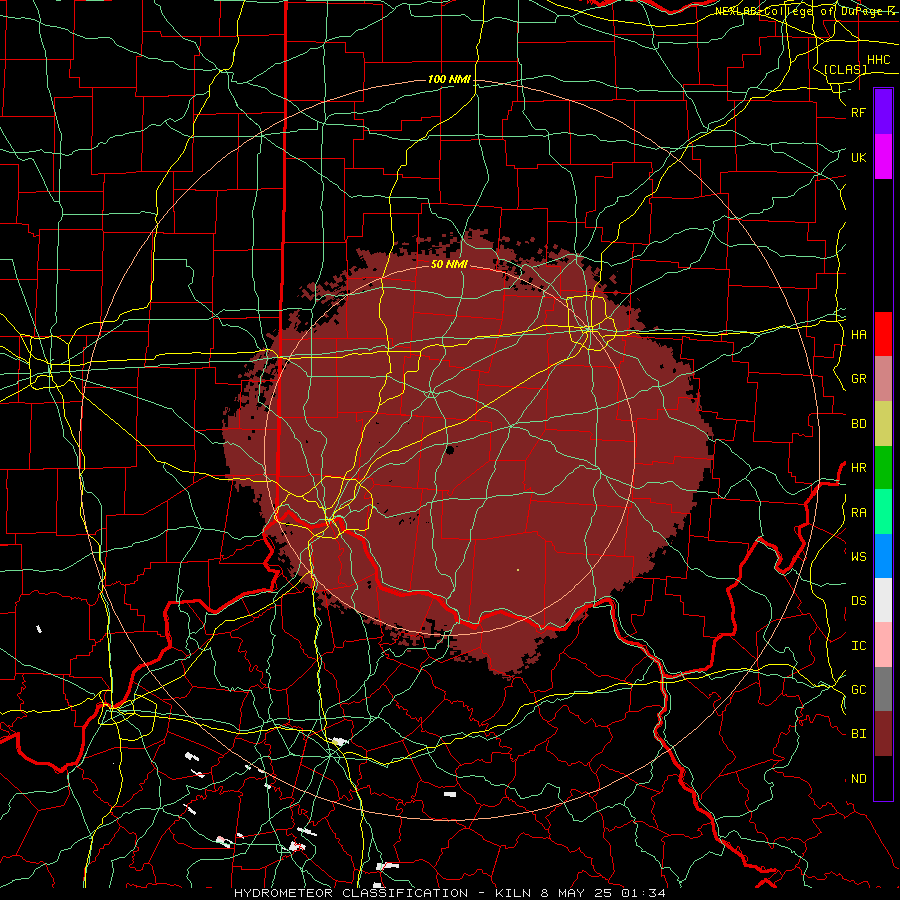This screenshot has width=900, height=900.
Task: Select the dusty pink GR legend swatch
Action: [883, 378]
